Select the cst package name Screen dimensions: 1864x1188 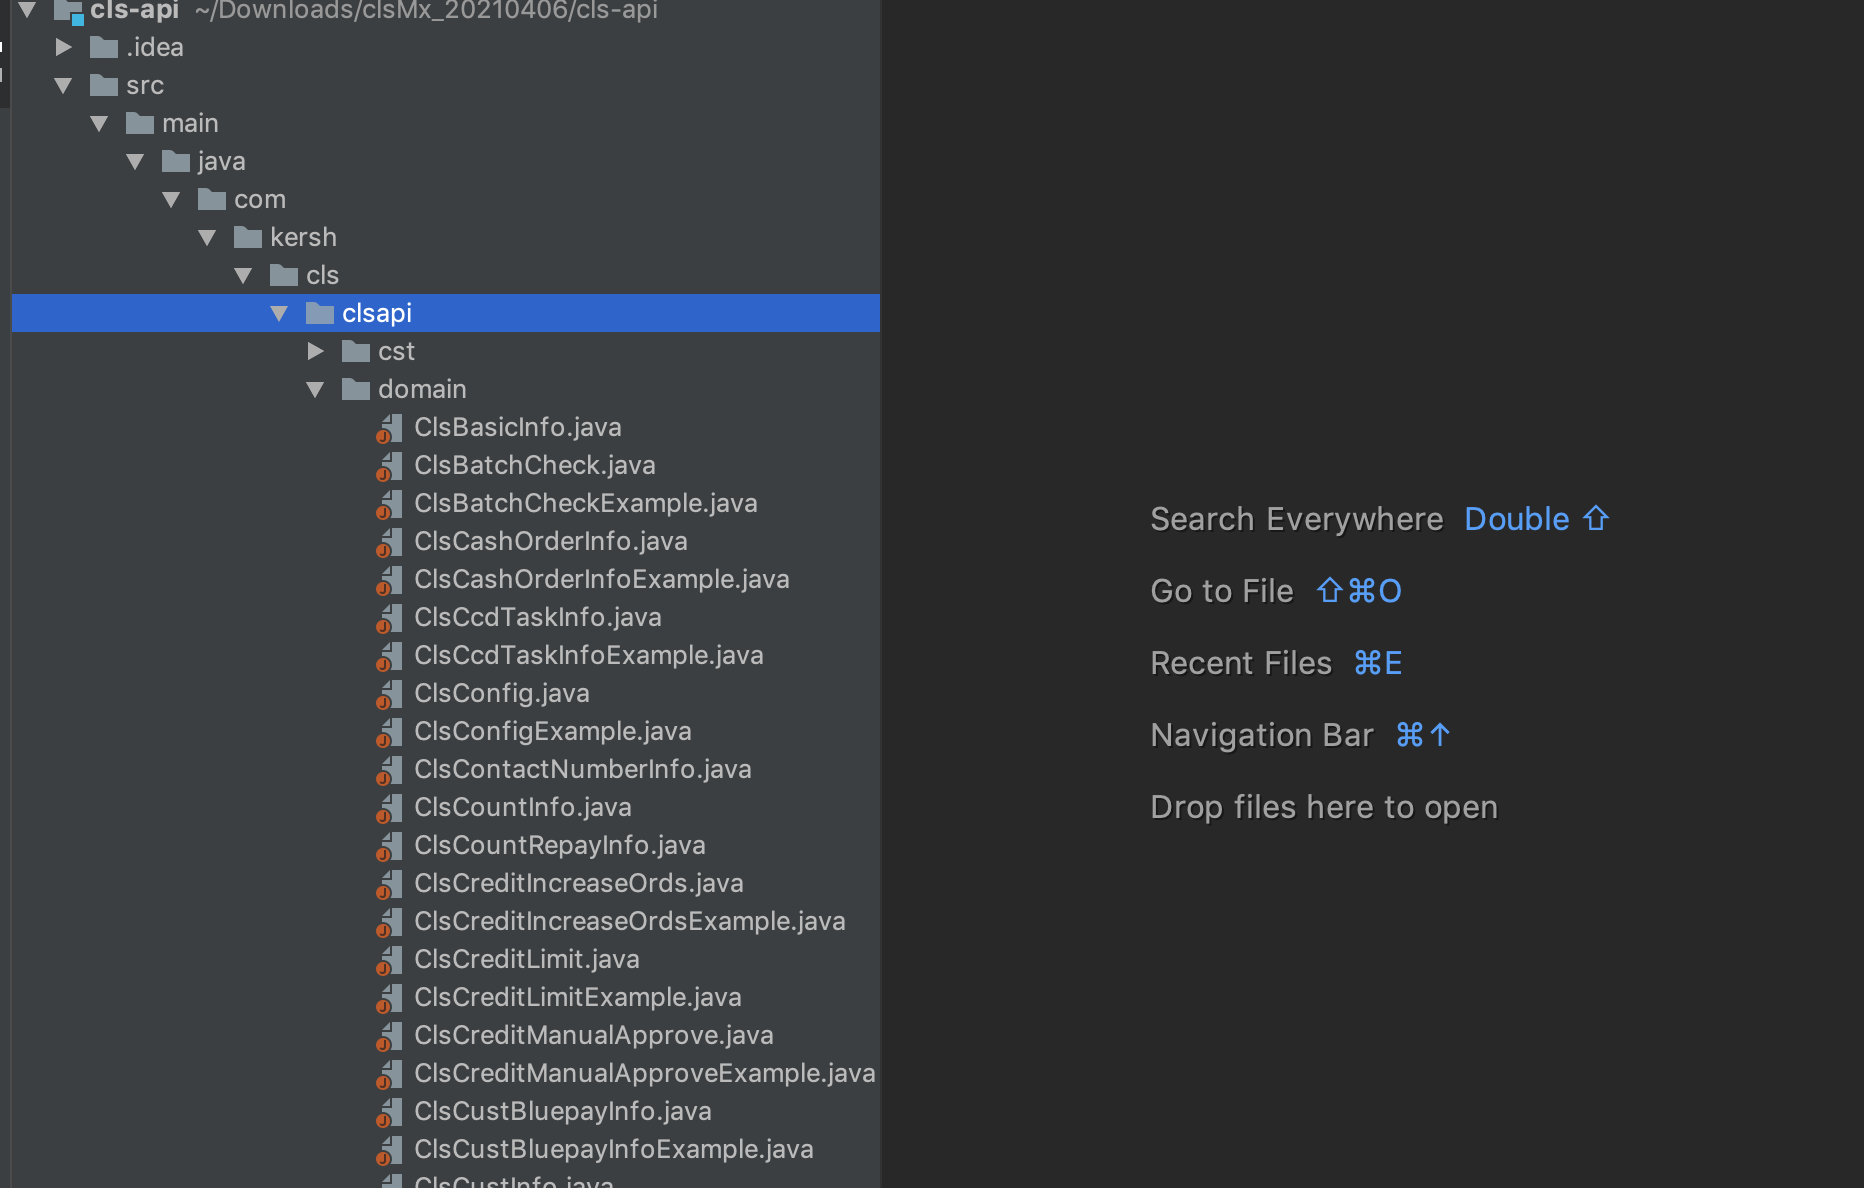click(x=396, y=351)
